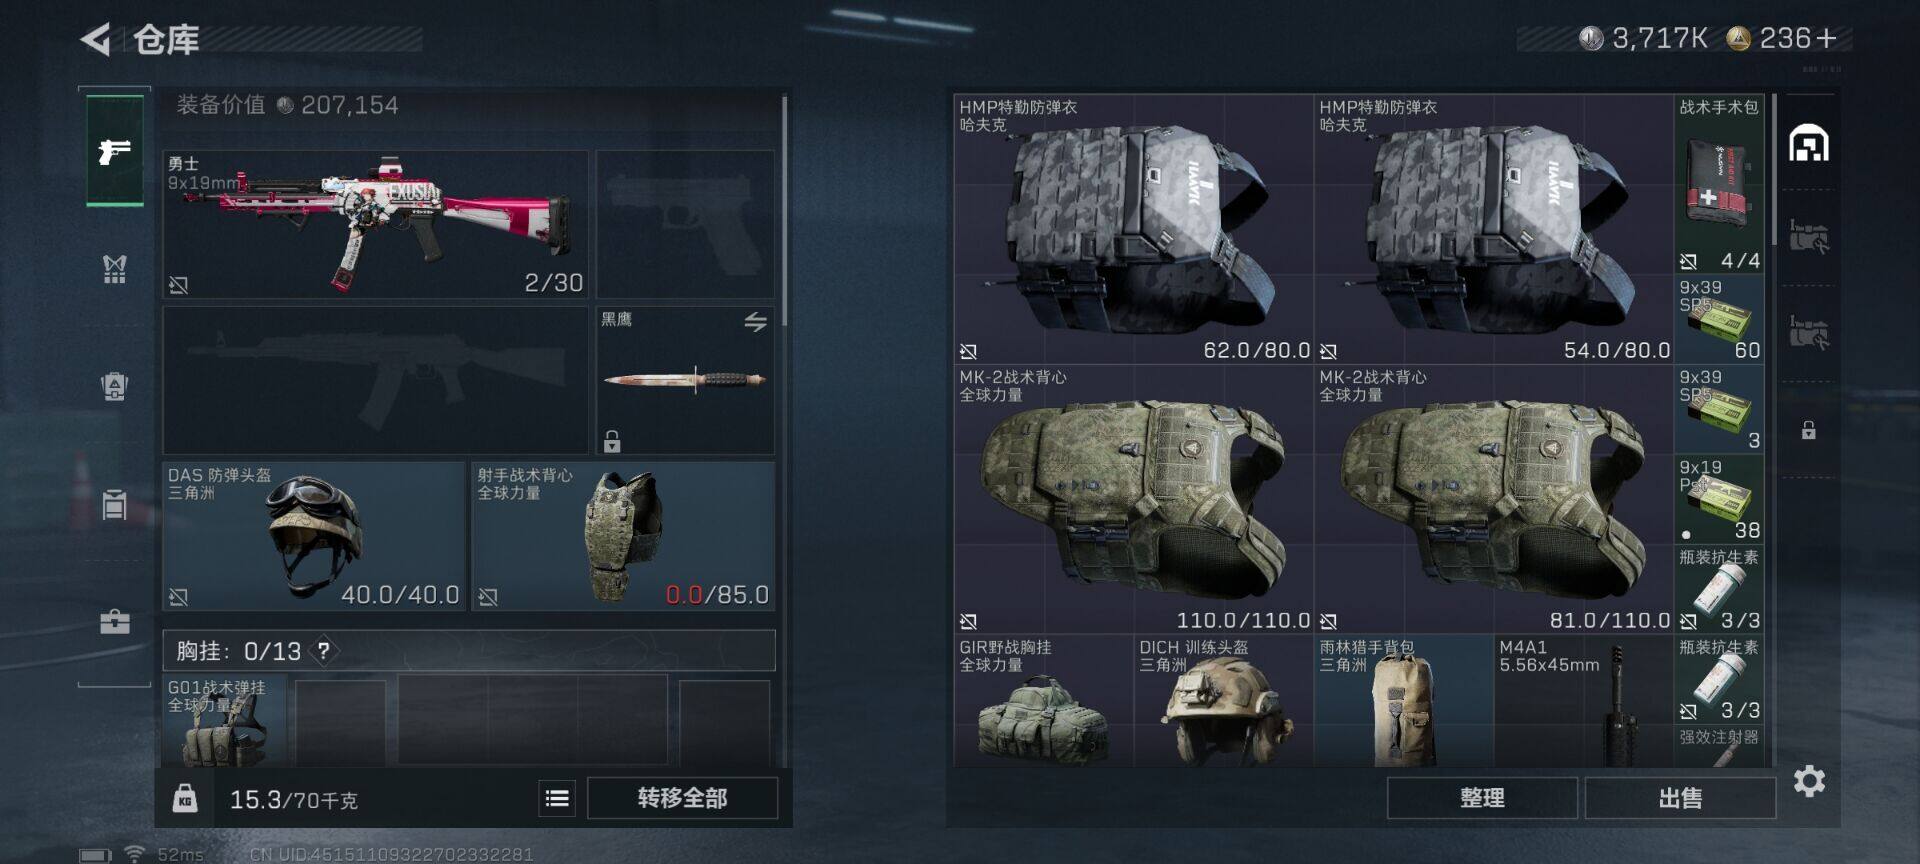The image size is (1920, 864).
Task: Select the 勇士 9x19mm rifle slot
Action: 376,225
